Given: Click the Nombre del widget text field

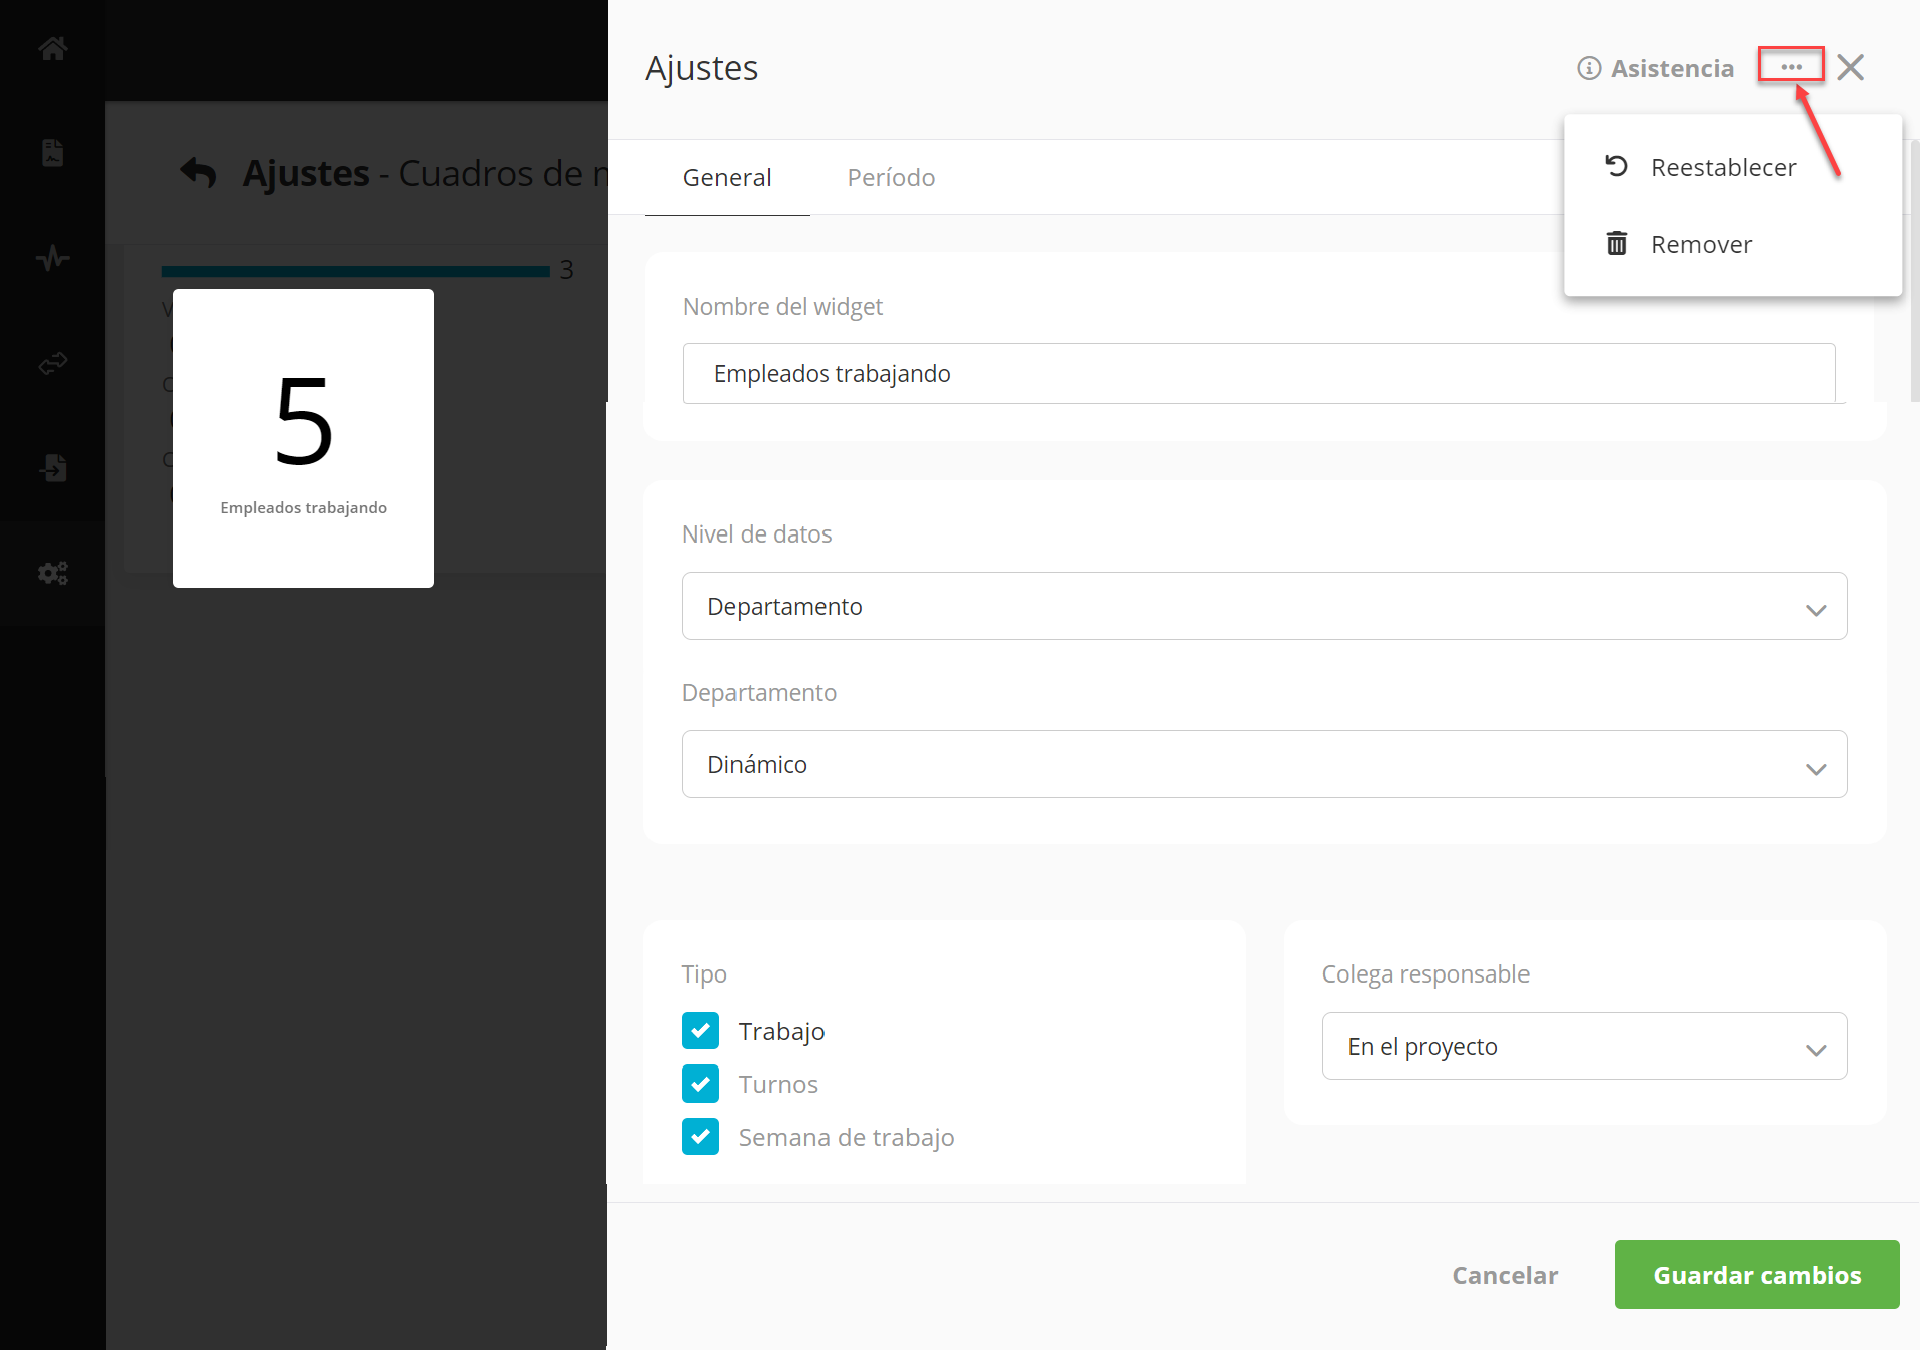Looking at the screenshot, I should coord(1258,373).
